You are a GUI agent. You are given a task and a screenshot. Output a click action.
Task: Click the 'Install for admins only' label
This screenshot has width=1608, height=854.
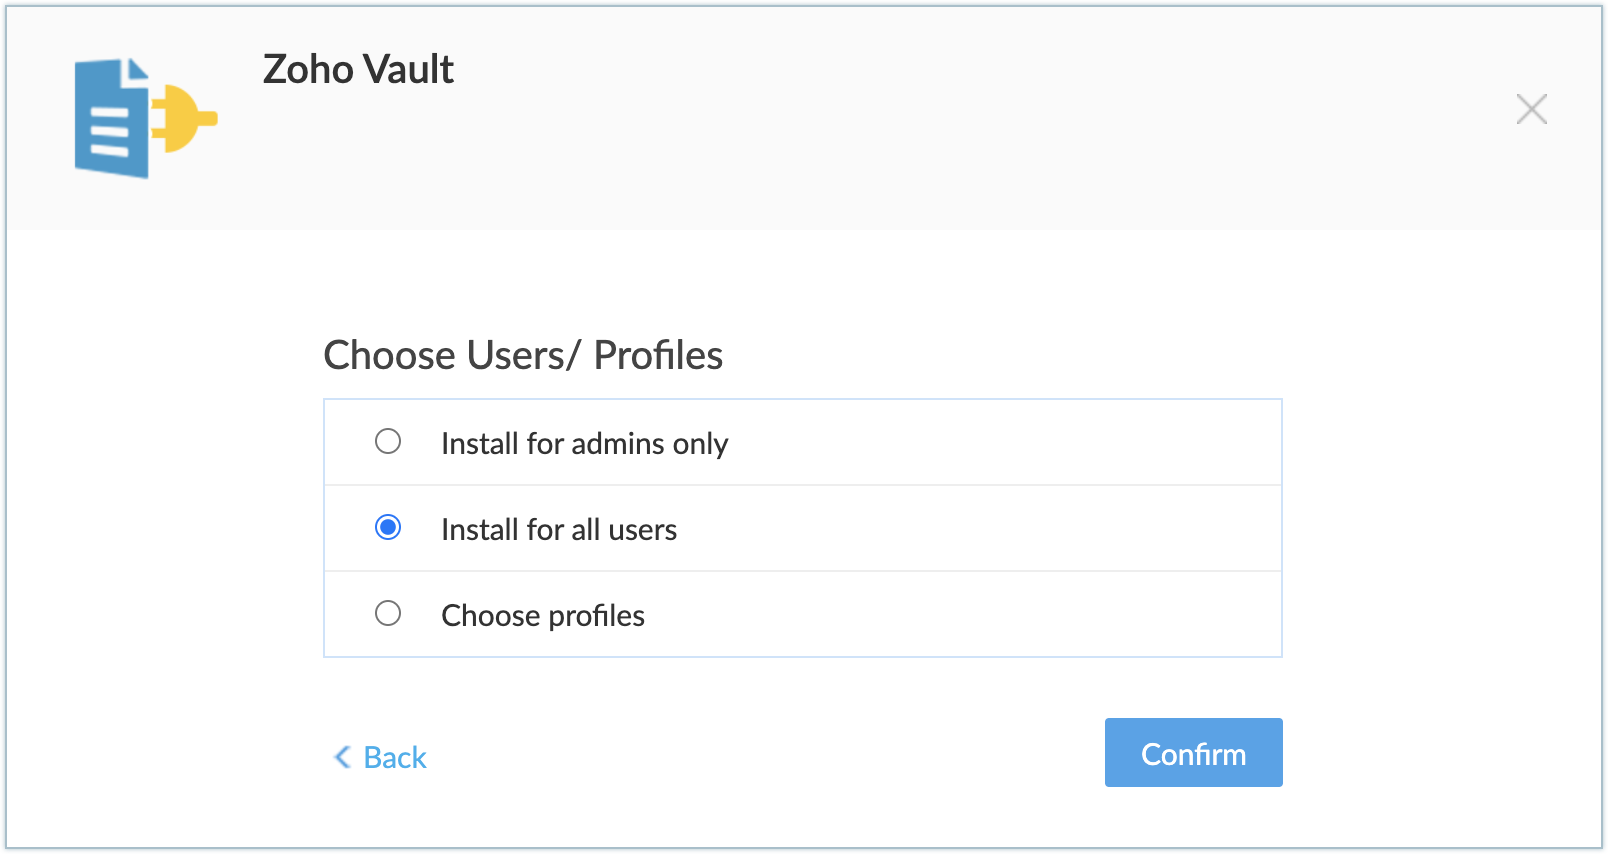point(584,444)
